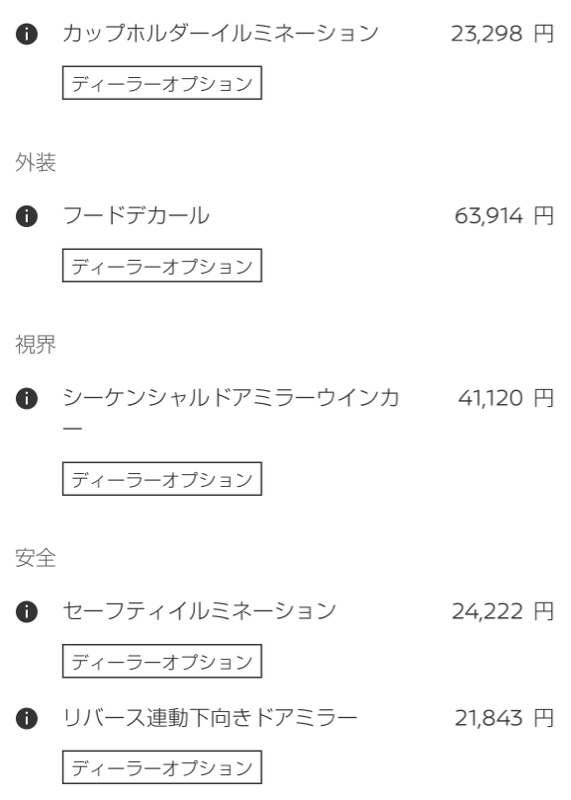Select the シーケンシャルドアミラーウインカー item name

coord(231,413)
